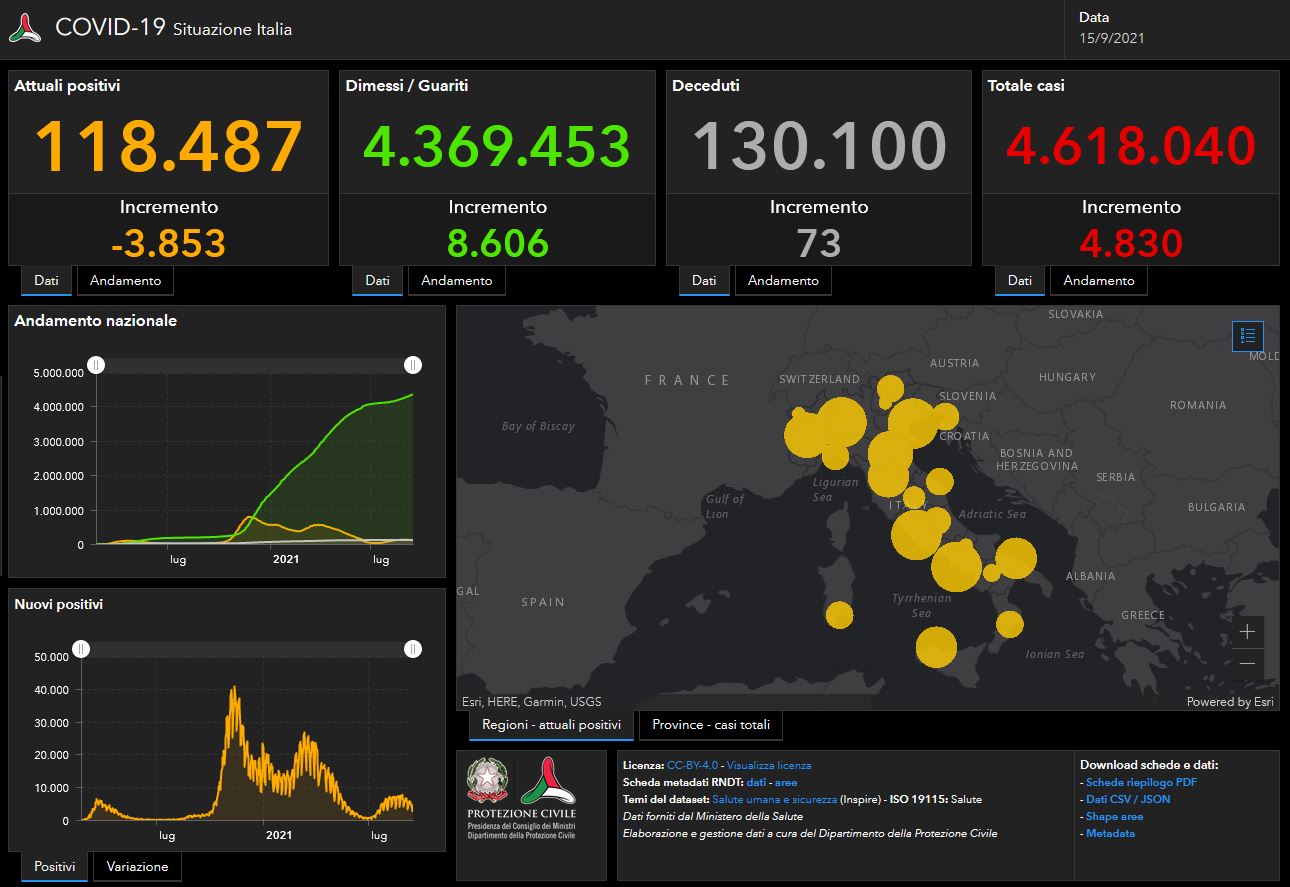This screenshot has height=887, width=1290.
Task: Open the Shape aree download link
Action: click(1114, 816)
